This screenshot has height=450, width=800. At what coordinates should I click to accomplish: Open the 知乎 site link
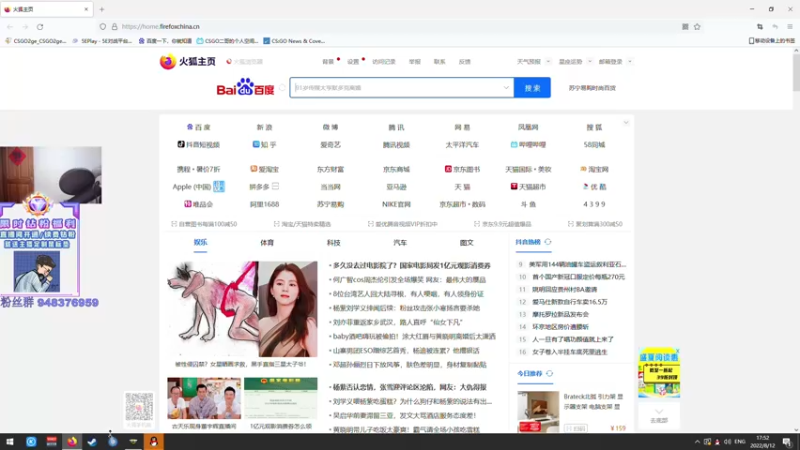(x=264, y=145)
